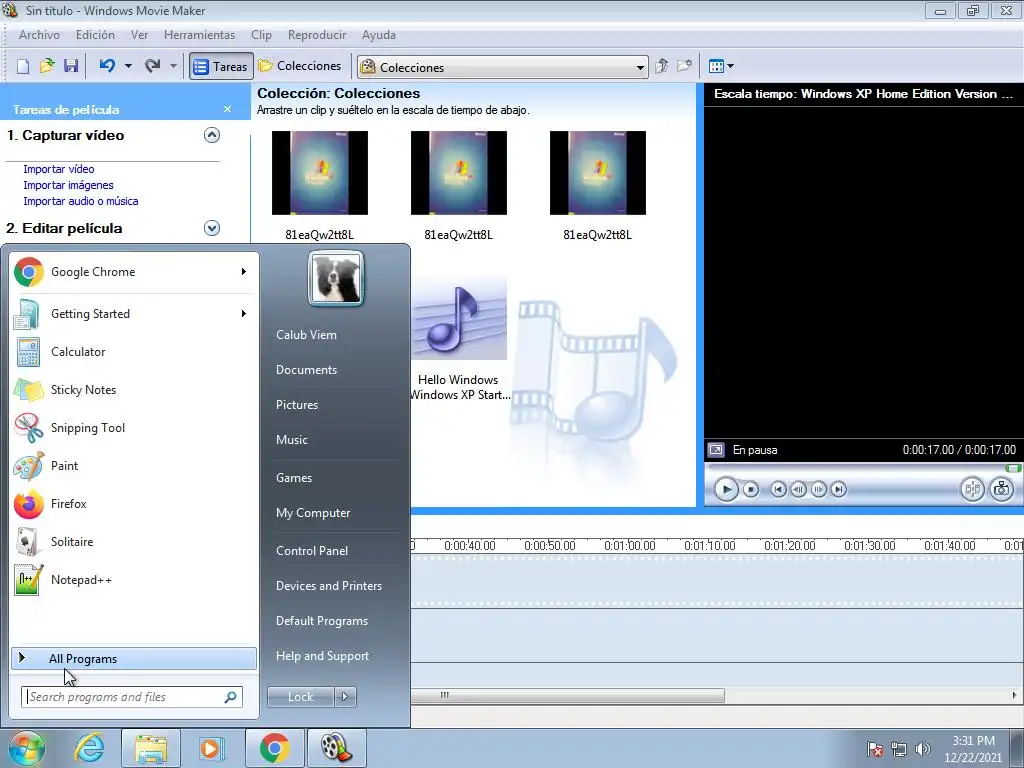Click the timeline horizontal scrollbar thumb
Image resolution: width=1024 pixels, height=768 pixels.
point(568,696)
